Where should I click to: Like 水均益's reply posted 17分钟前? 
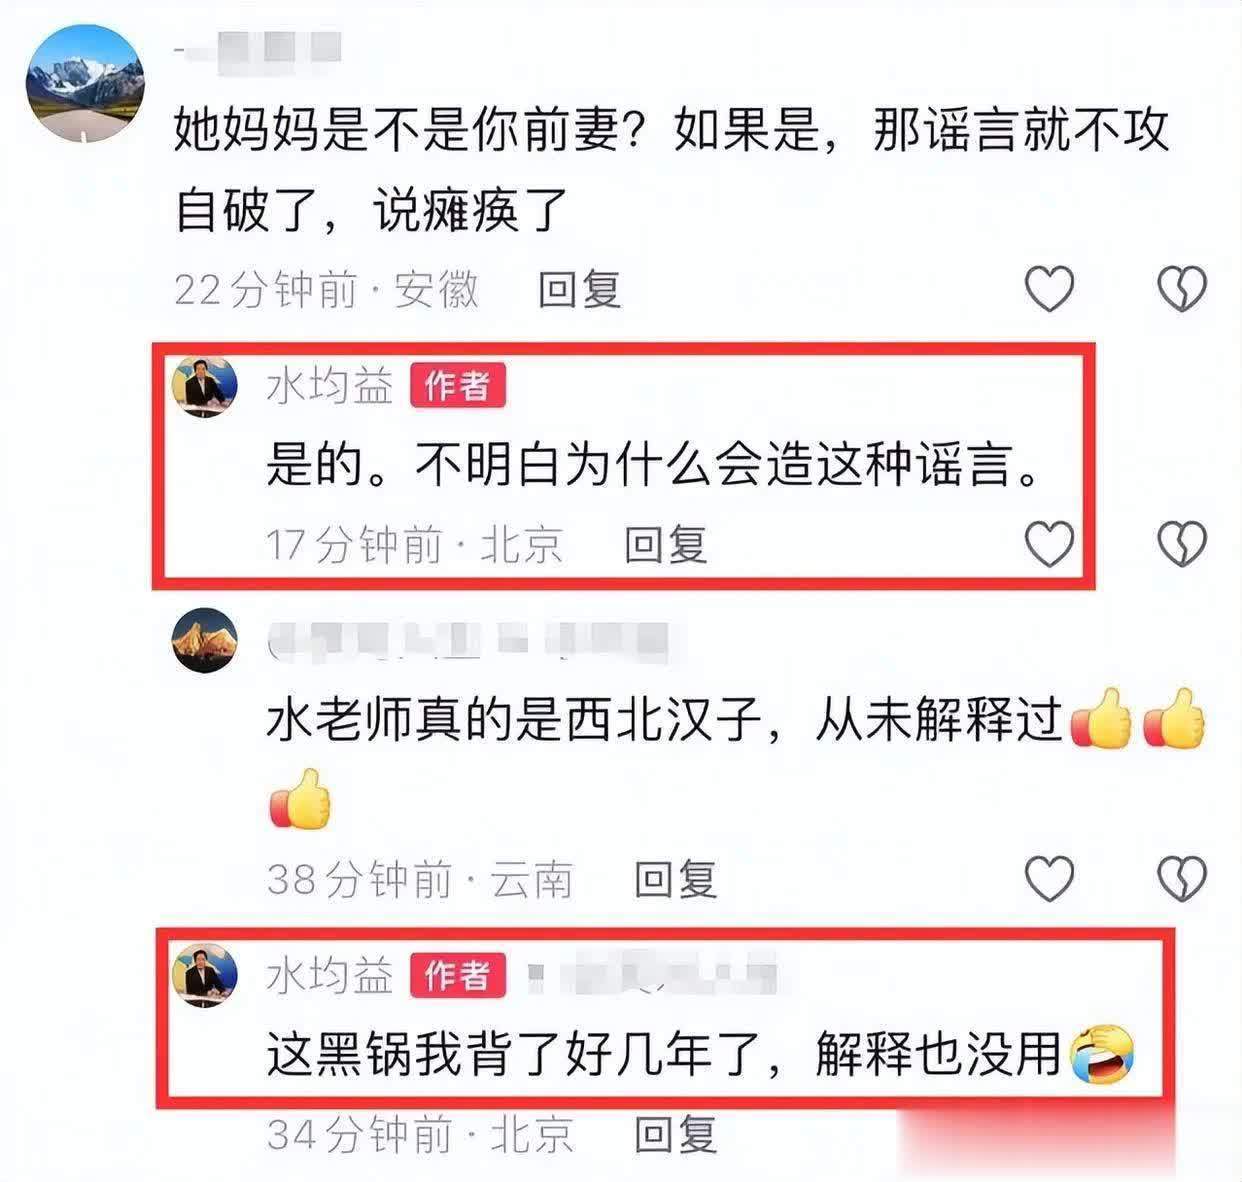point(1050,544)
